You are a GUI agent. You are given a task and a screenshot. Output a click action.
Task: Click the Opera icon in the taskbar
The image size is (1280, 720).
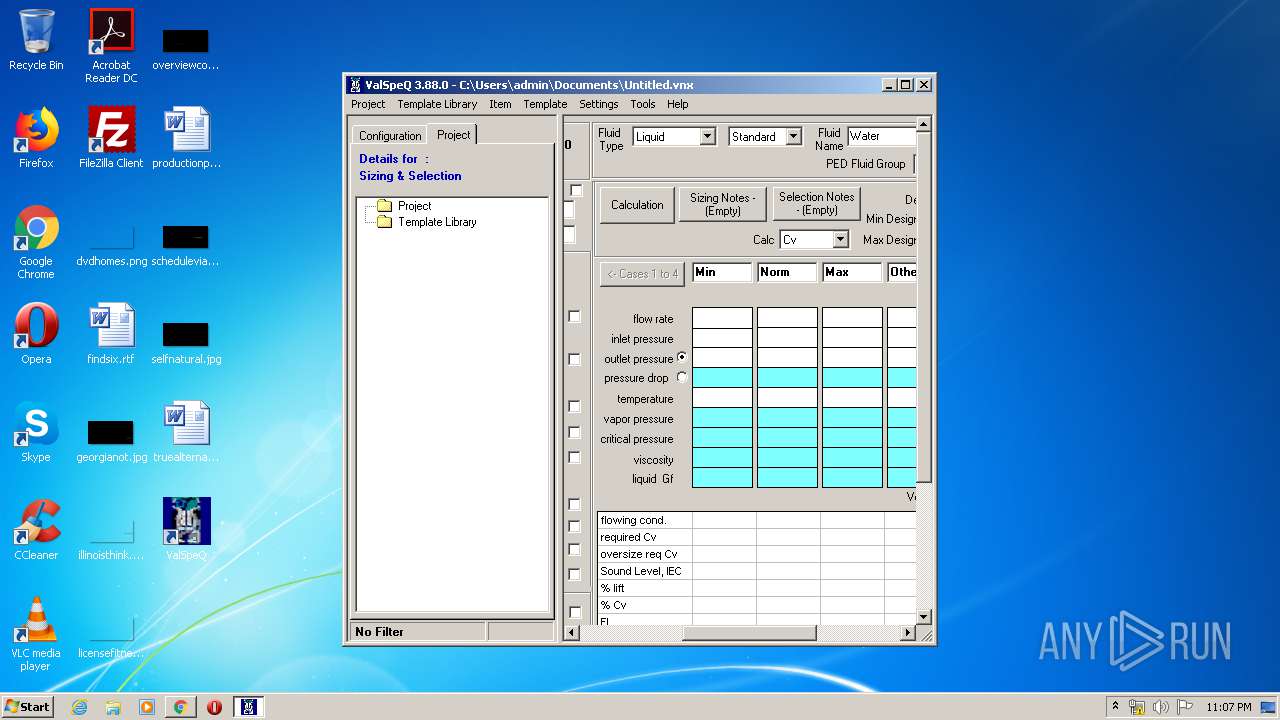pyautogui.click(x=214, y=707)
